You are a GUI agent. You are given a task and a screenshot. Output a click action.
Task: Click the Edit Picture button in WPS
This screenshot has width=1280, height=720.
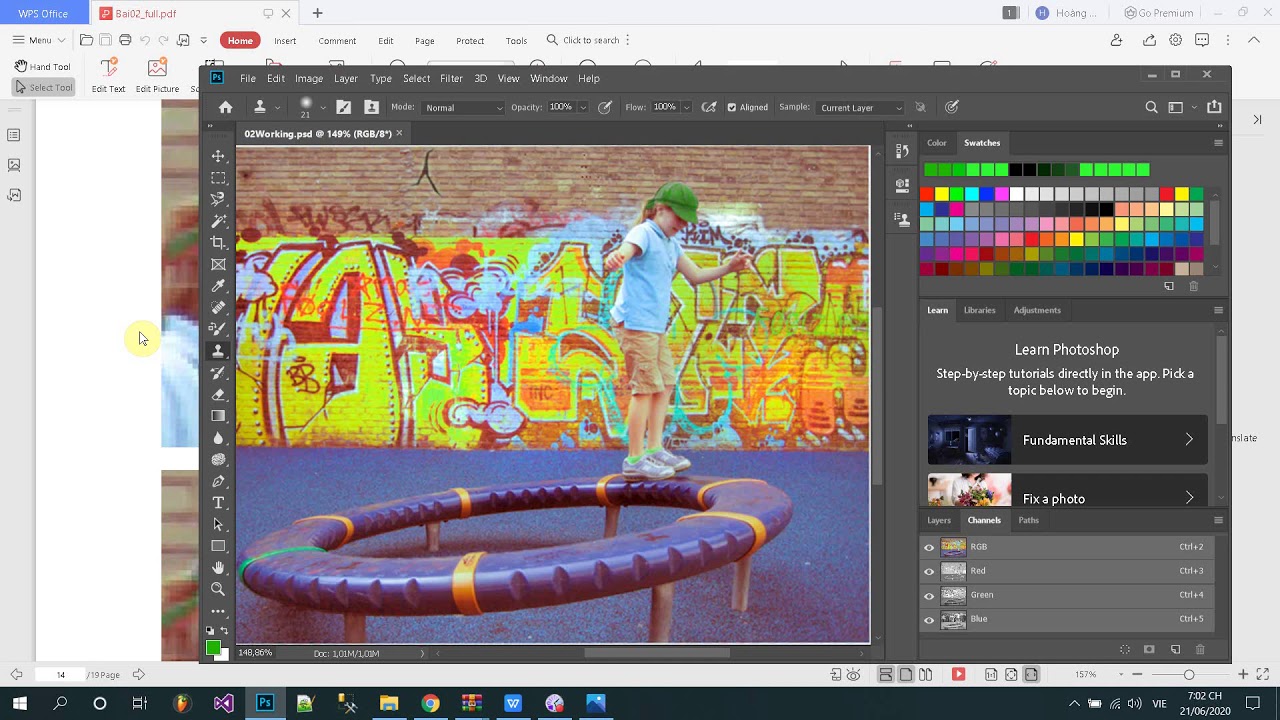click(157, 76)
